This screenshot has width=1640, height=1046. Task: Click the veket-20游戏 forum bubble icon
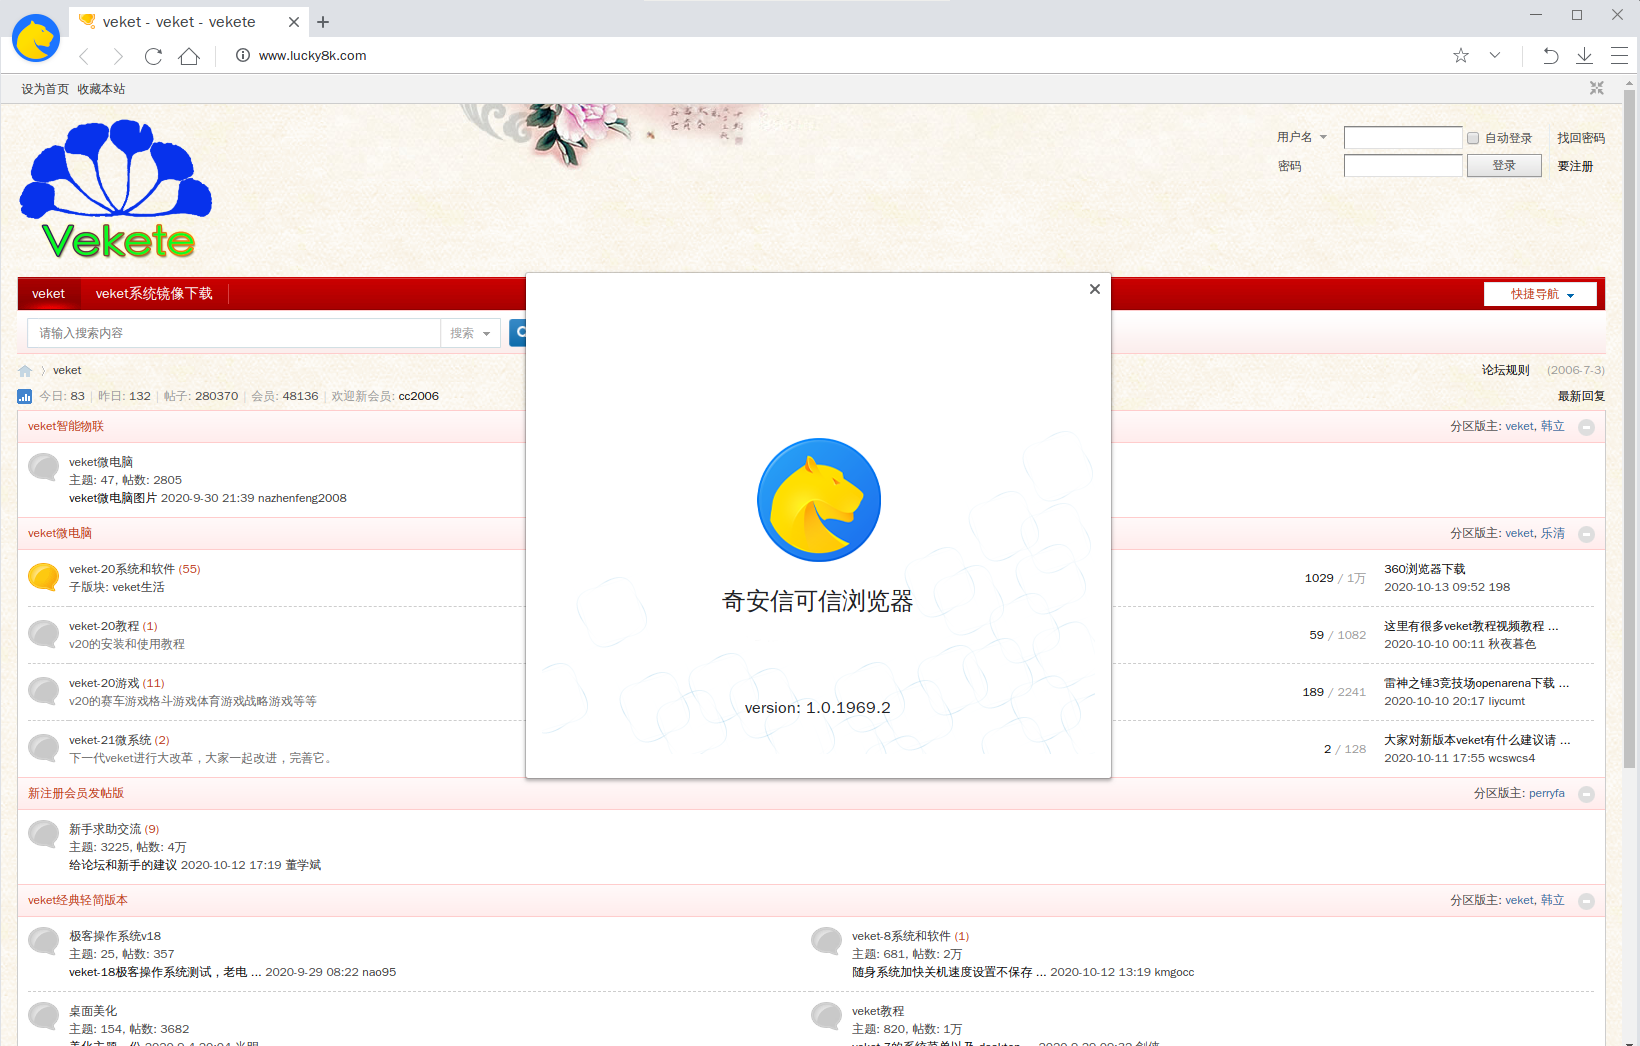tap(43, 691)
